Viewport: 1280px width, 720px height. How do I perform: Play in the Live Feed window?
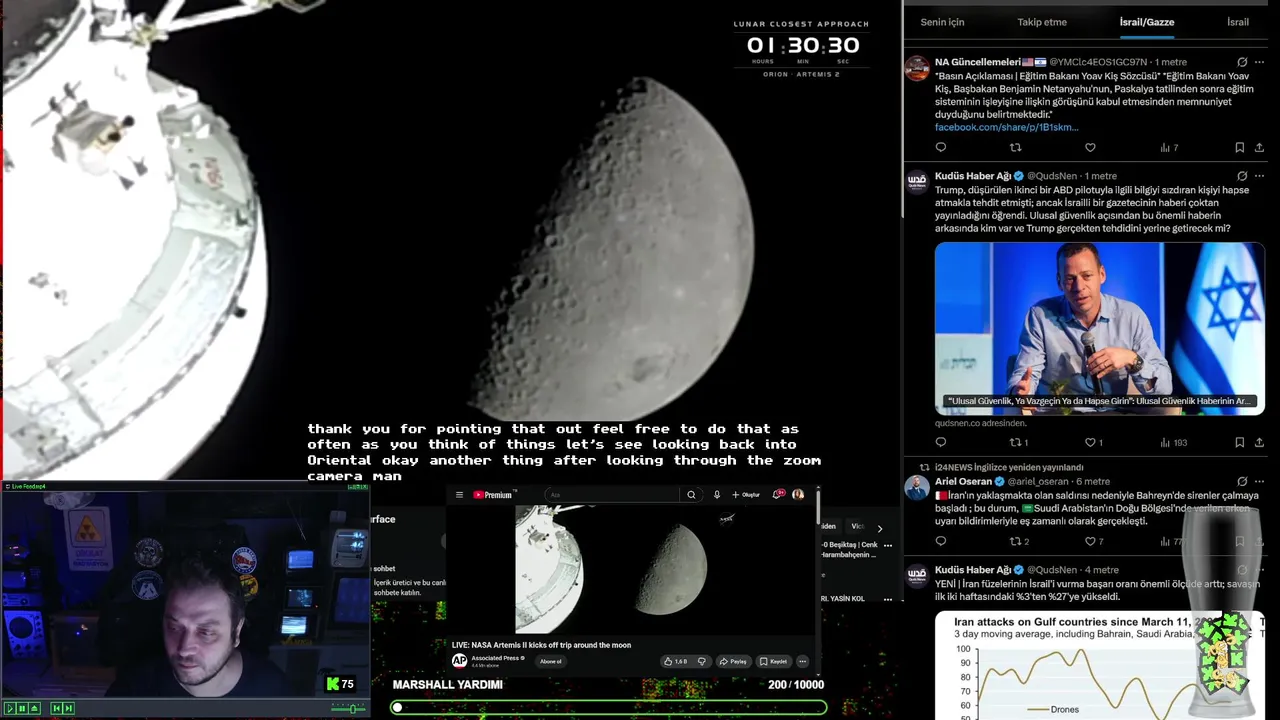click(11, 708)
